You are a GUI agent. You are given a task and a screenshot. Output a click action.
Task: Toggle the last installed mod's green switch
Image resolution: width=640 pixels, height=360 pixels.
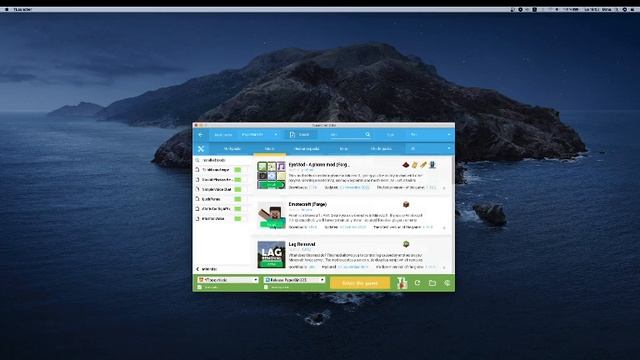pyautogui.click(x=238, y=219)
